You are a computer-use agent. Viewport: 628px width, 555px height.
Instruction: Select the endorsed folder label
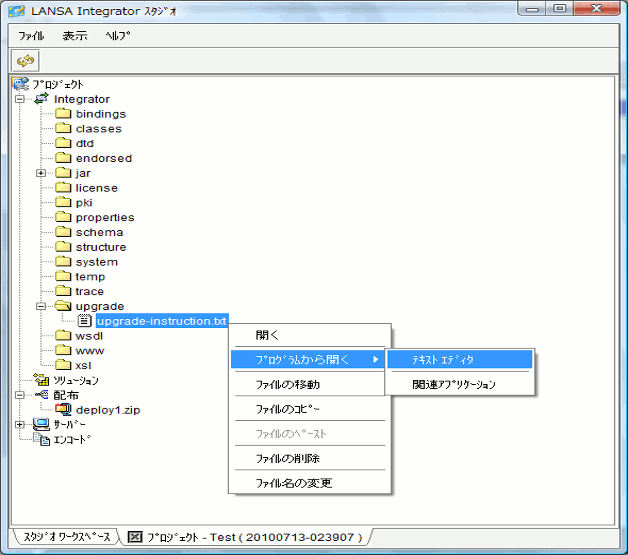(x=104, y=158)
